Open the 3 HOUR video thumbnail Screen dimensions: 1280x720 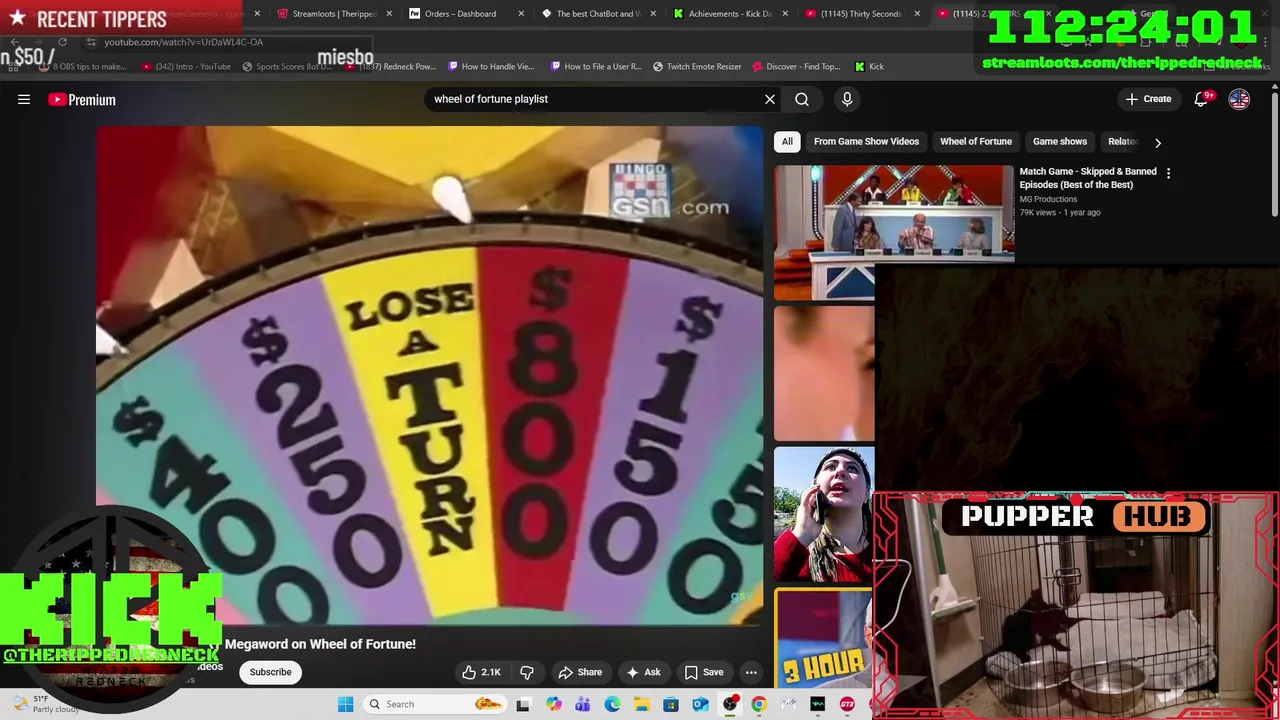(824, 638)
